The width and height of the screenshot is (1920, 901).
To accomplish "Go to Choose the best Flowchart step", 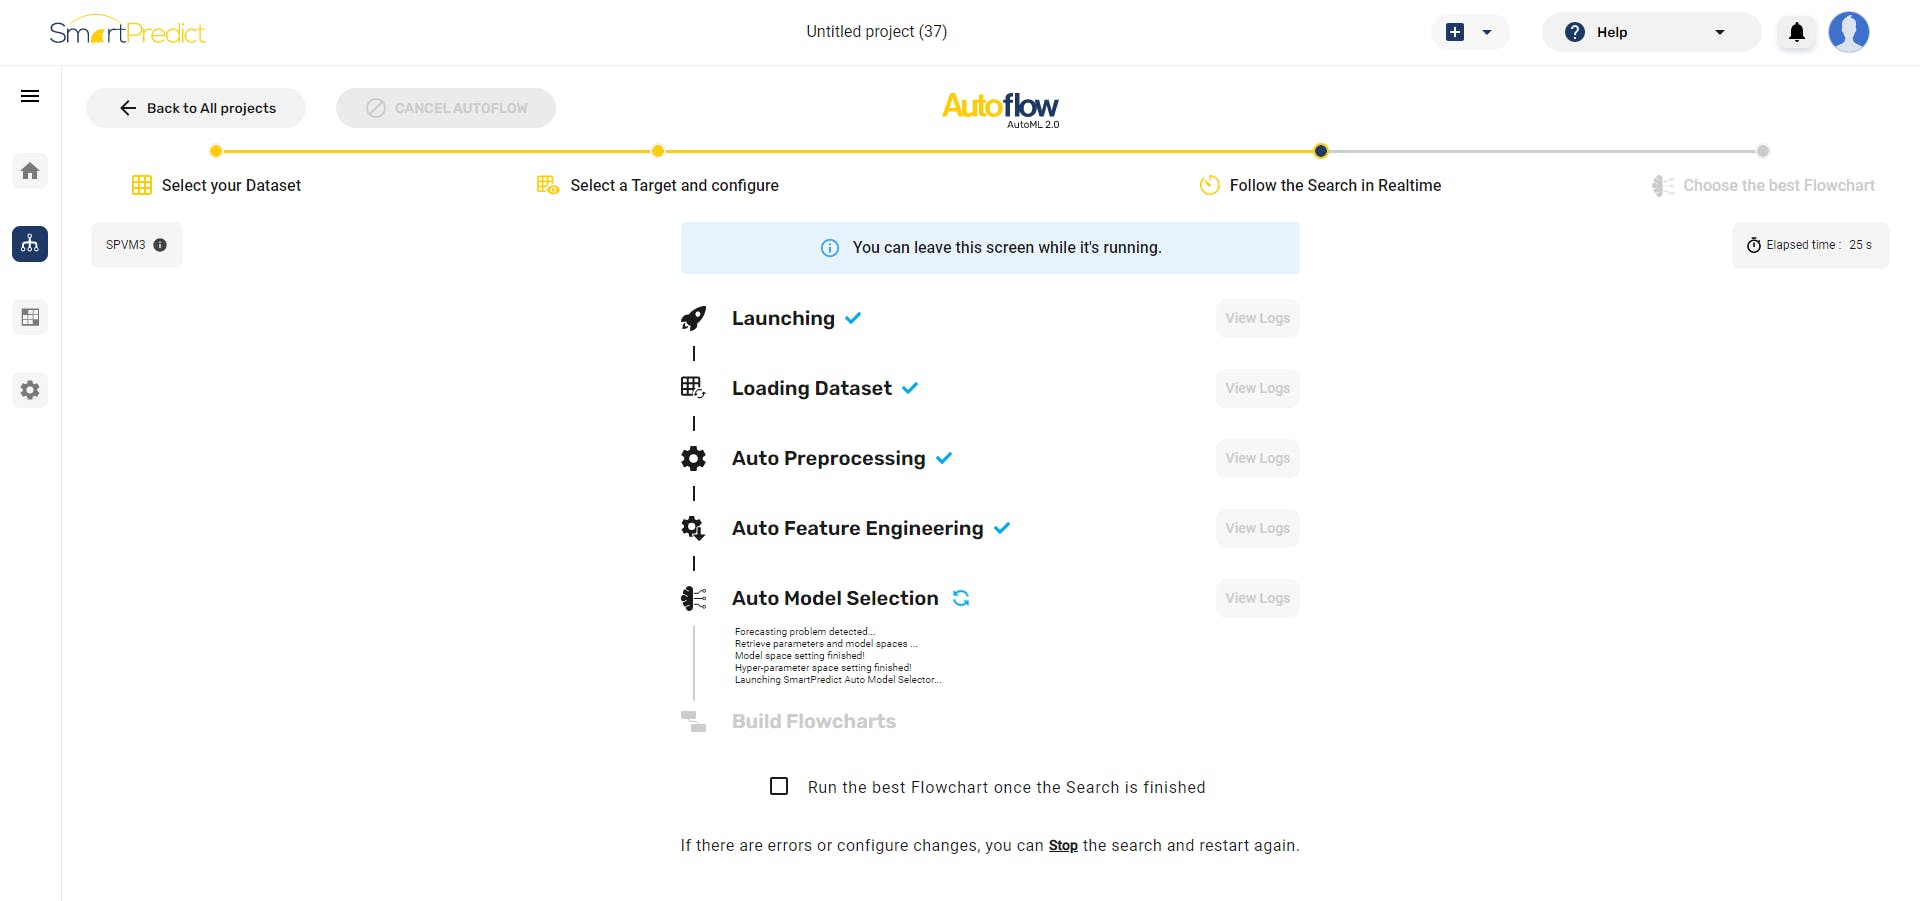I will click(1779, 185).
